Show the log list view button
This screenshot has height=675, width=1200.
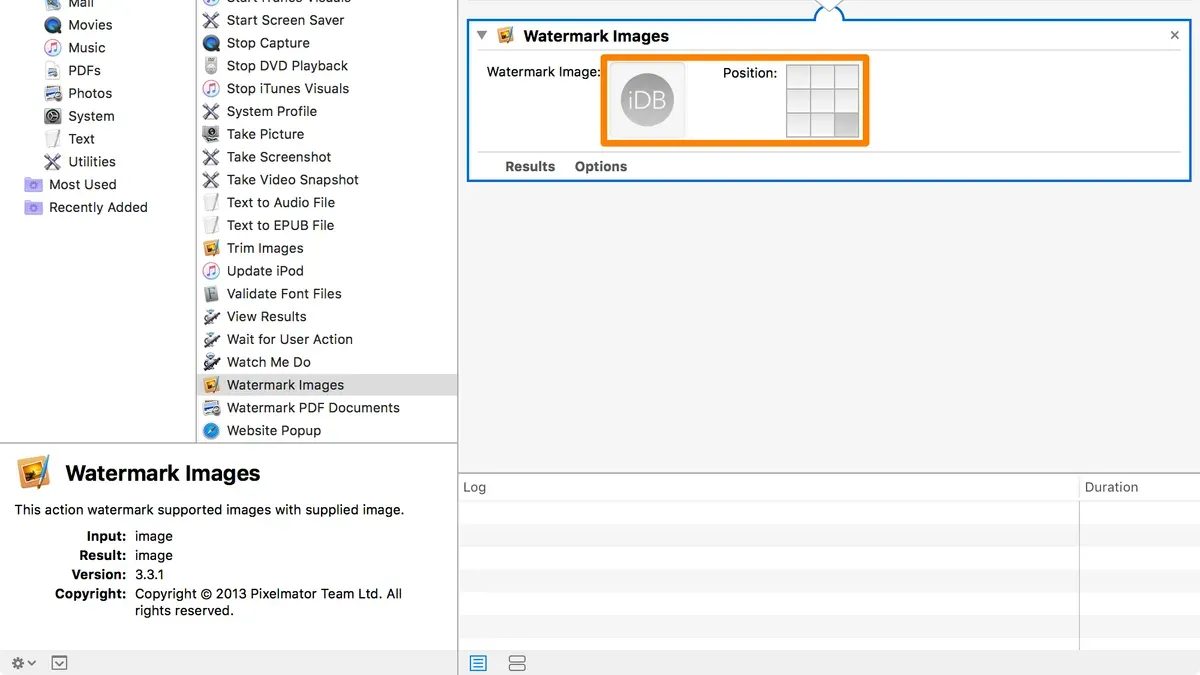[x=478, y=663]
